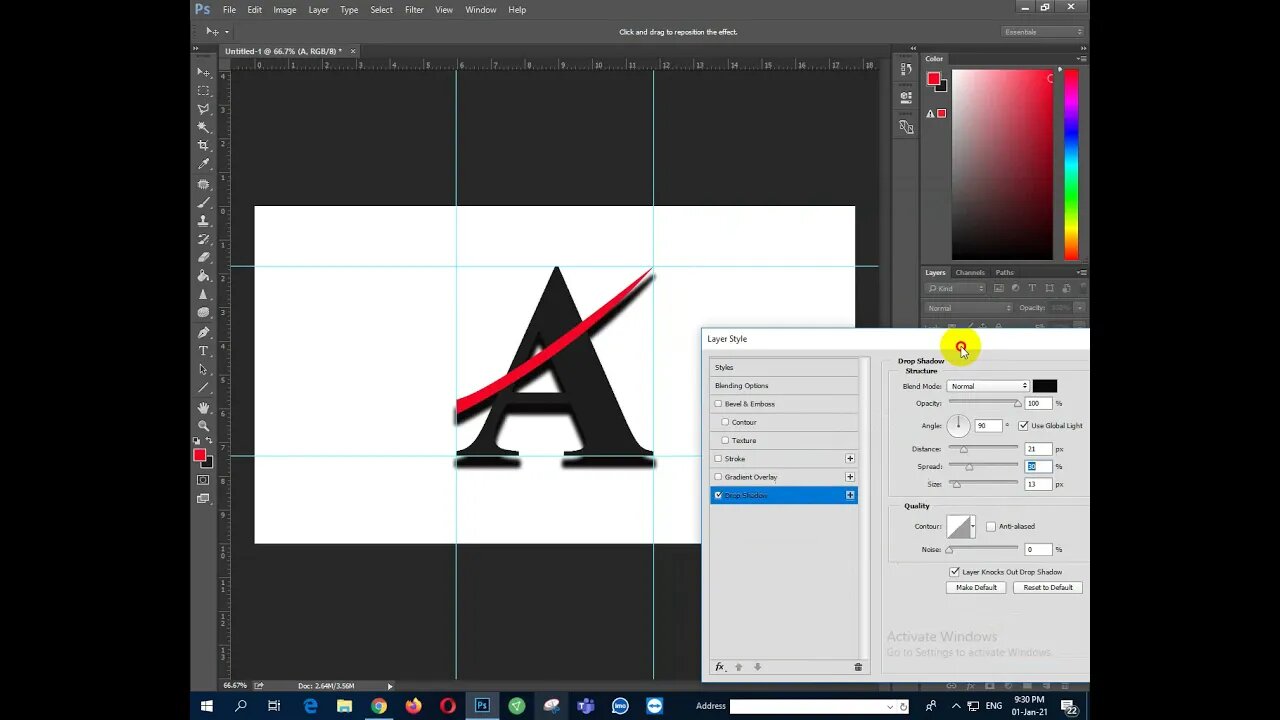Select the Zoom tool

(x=204, y=426)
